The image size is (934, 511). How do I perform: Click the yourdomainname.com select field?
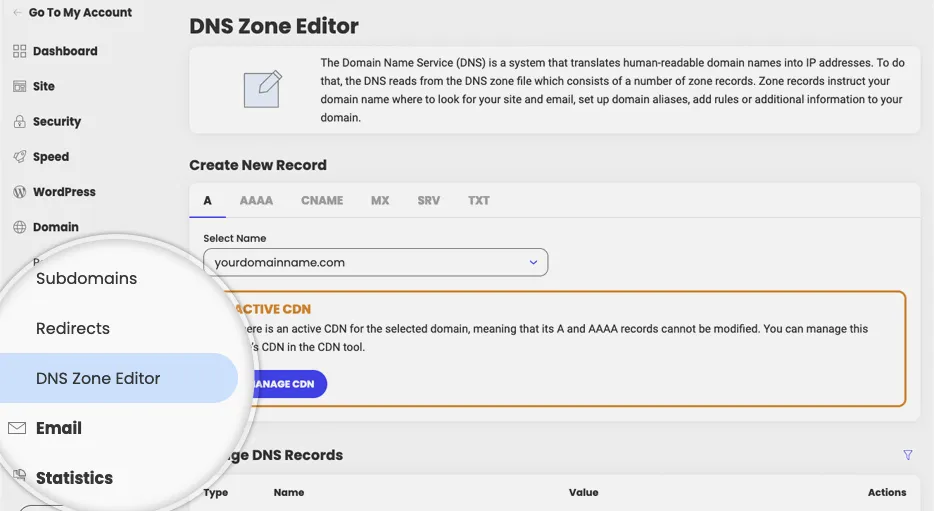point(375,263)
